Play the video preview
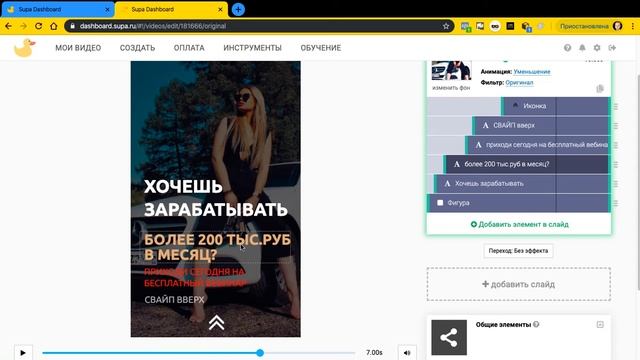 pyautogui.click(x=23, y=353)
